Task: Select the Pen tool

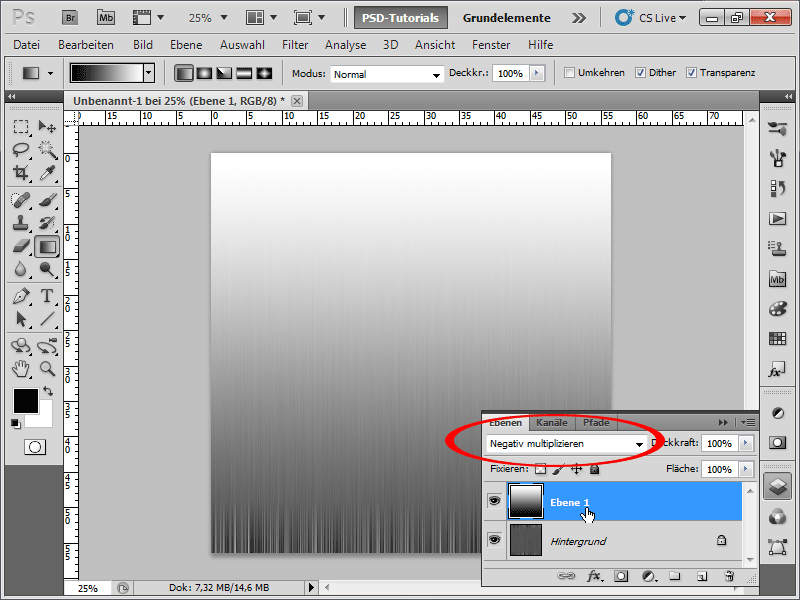Action: (x=21, y=296)
